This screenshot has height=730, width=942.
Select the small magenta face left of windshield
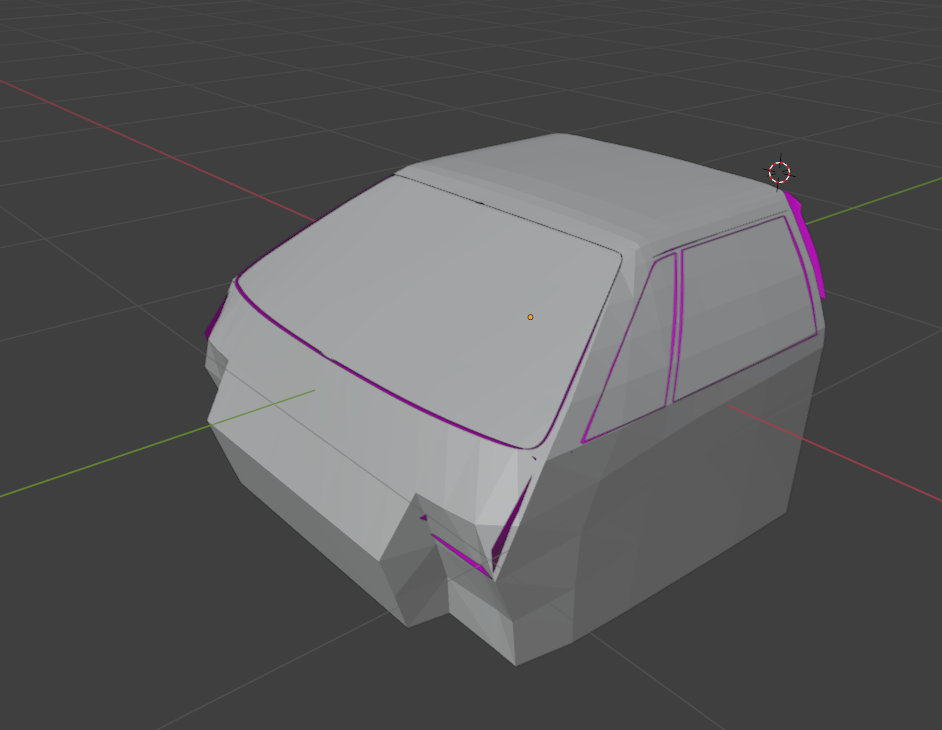(212, 327)
